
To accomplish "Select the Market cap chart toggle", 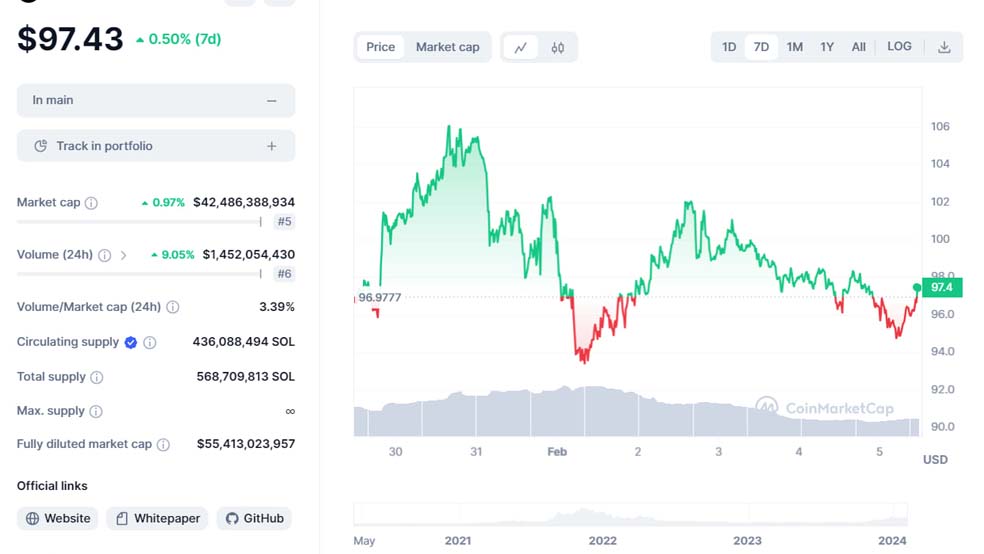I will (x=447, y=47).
